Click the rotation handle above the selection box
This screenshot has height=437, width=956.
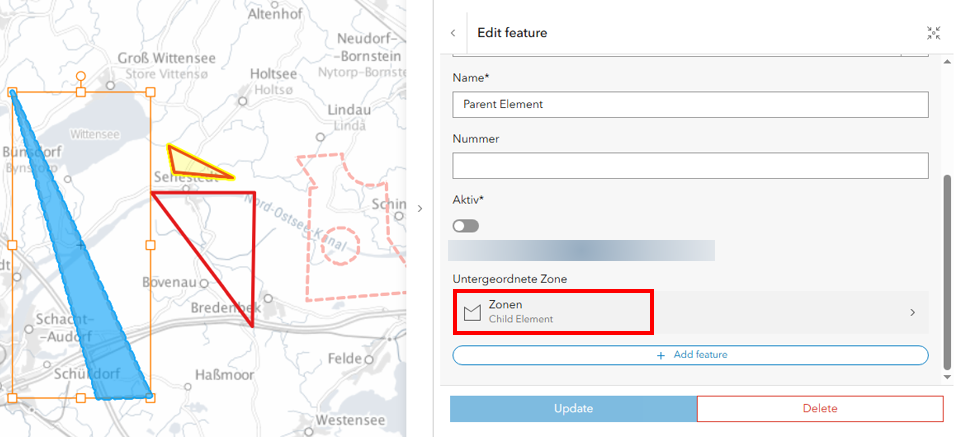click(x=80, y=77)
